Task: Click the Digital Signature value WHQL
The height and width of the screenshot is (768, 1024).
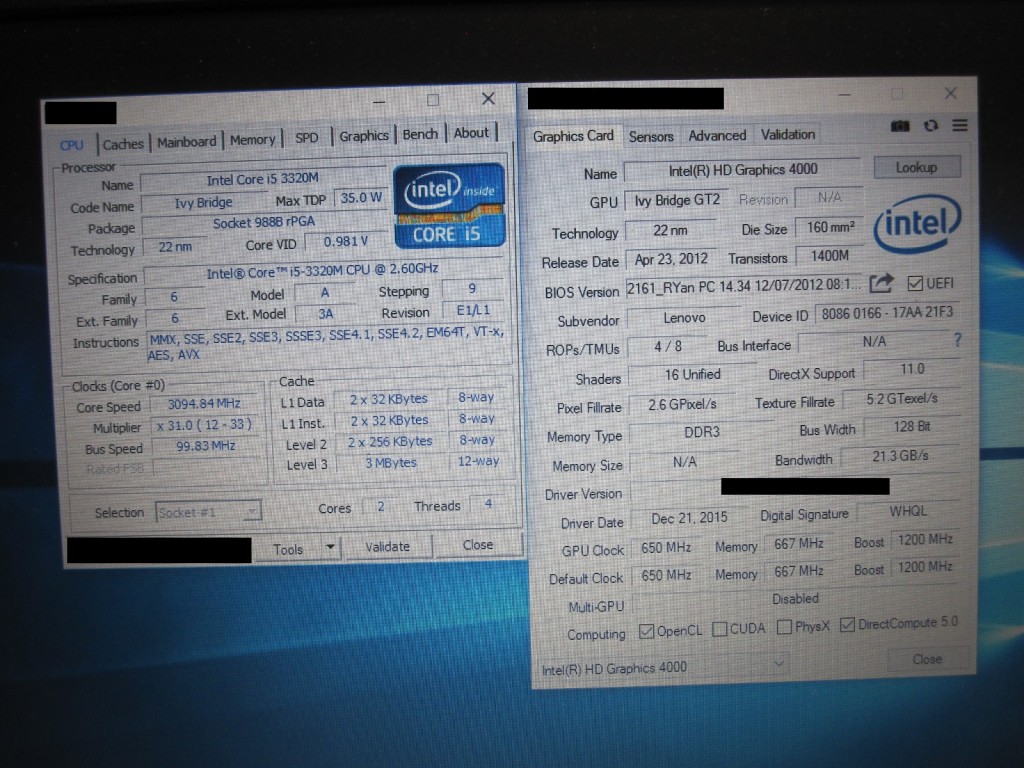Action: [x=908, y=511]
